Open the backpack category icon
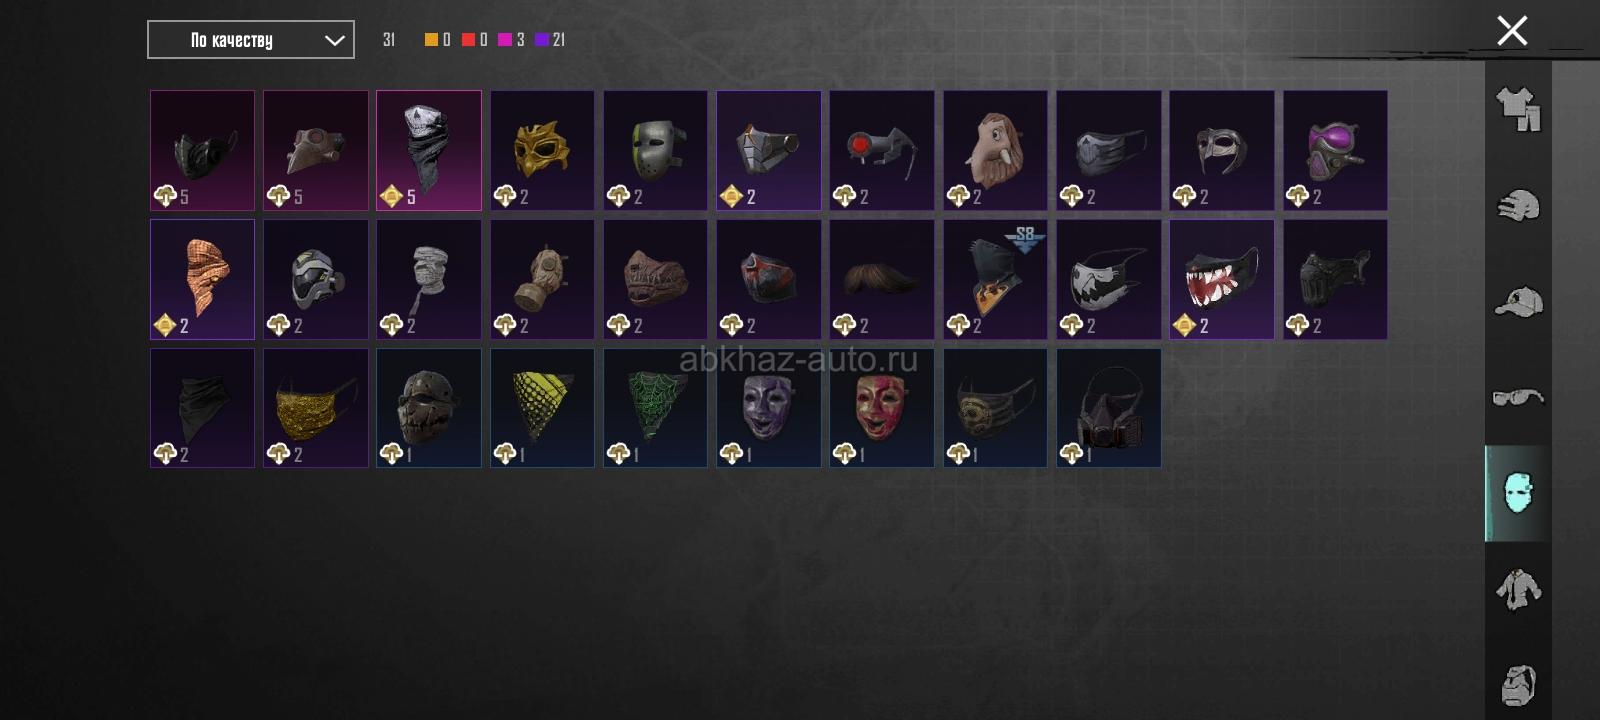Viewport: 1600px width, 720px height. pyautogui.click(x=1518, y=684)
